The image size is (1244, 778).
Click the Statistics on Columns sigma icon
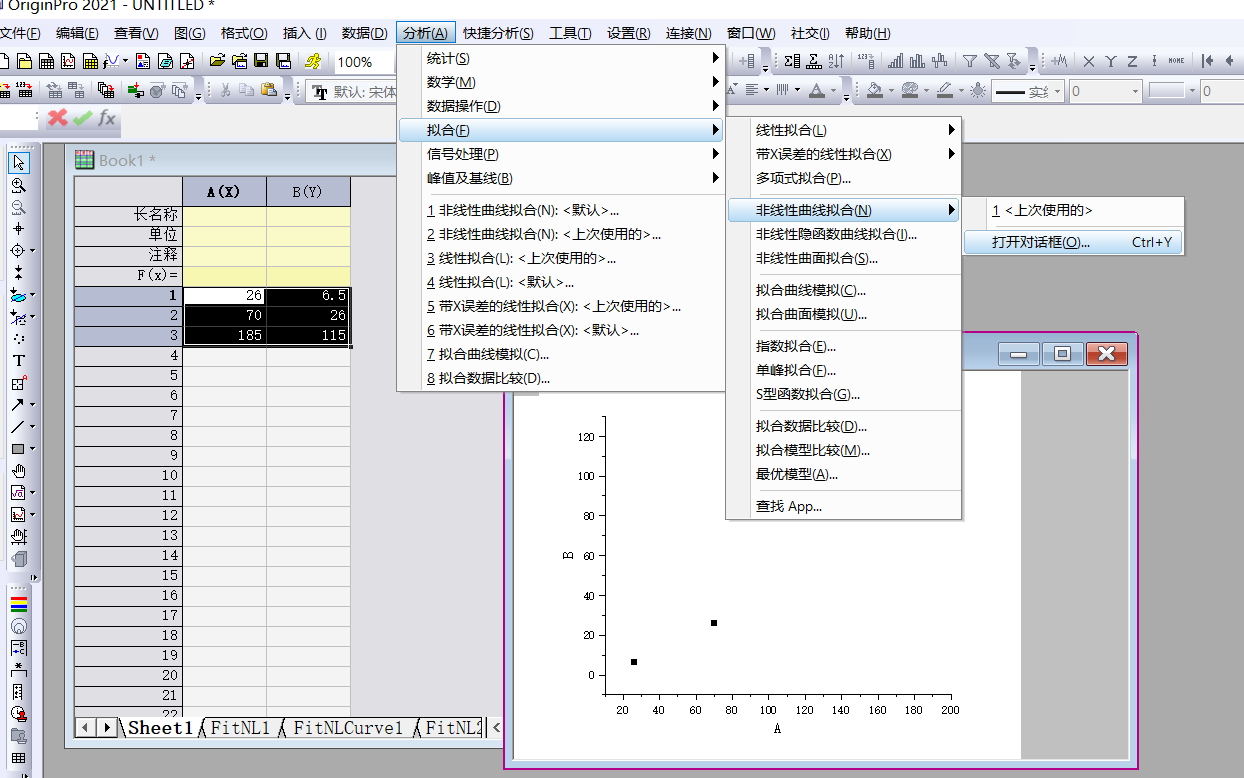[x=792, y=62]
